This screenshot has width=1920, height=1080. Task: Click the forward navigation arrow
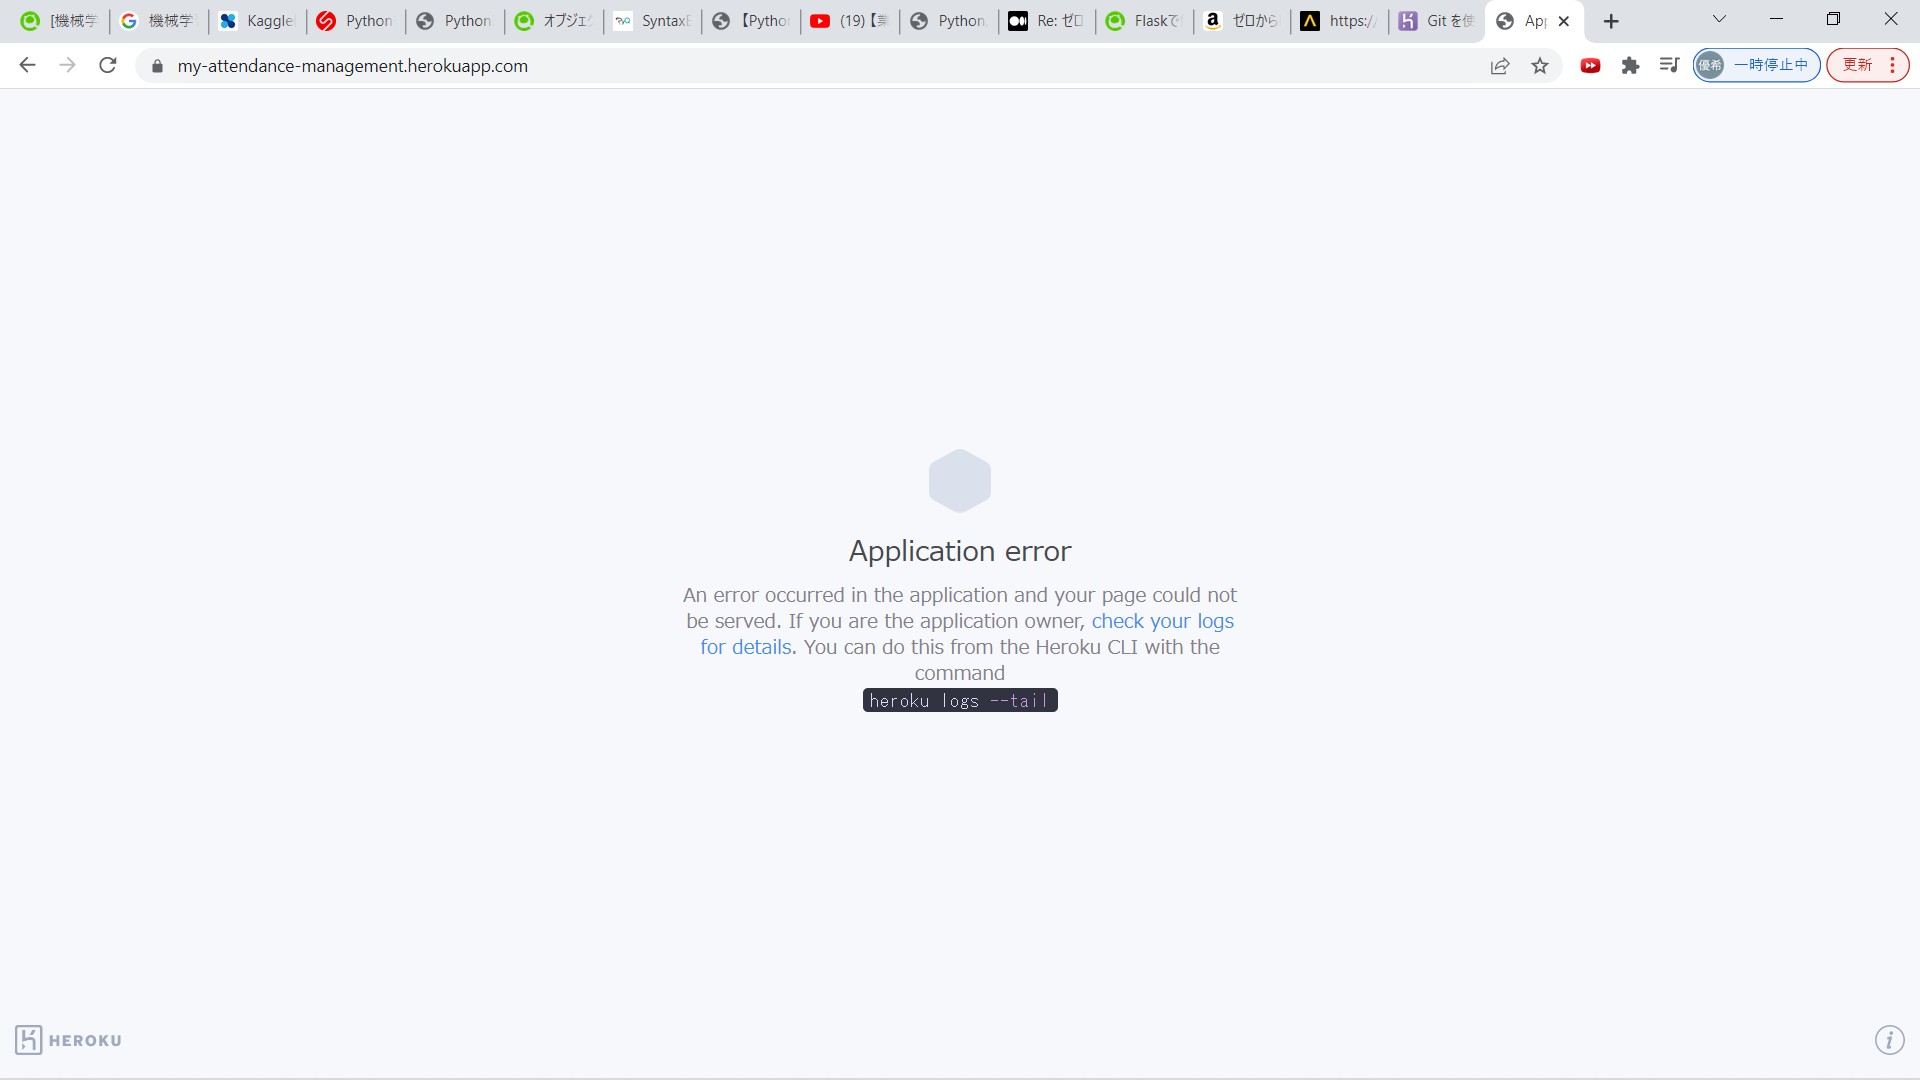tap(67, 65)
